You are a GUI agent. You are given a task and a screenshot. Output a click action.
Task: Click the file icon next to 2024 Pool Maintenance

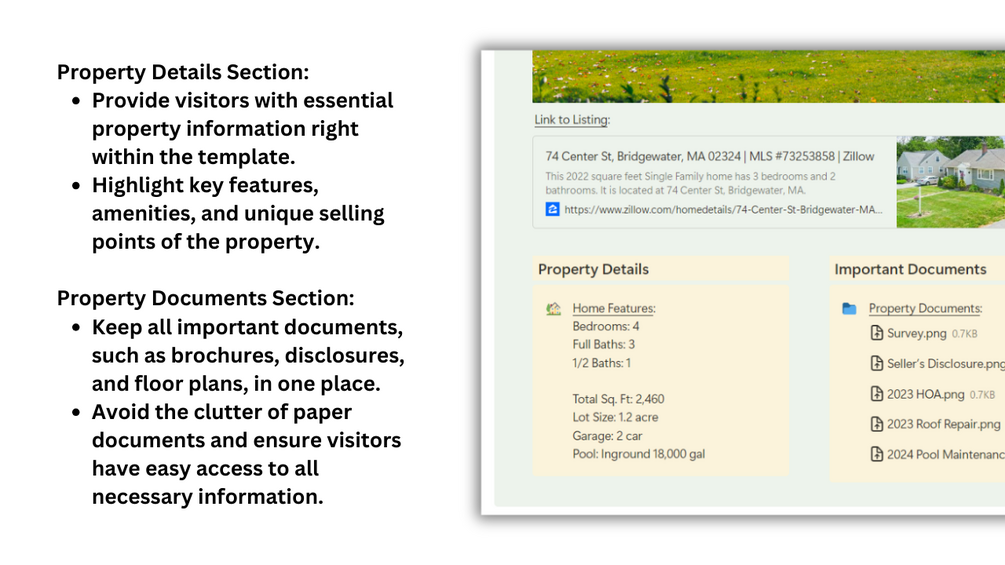[876, 454]
